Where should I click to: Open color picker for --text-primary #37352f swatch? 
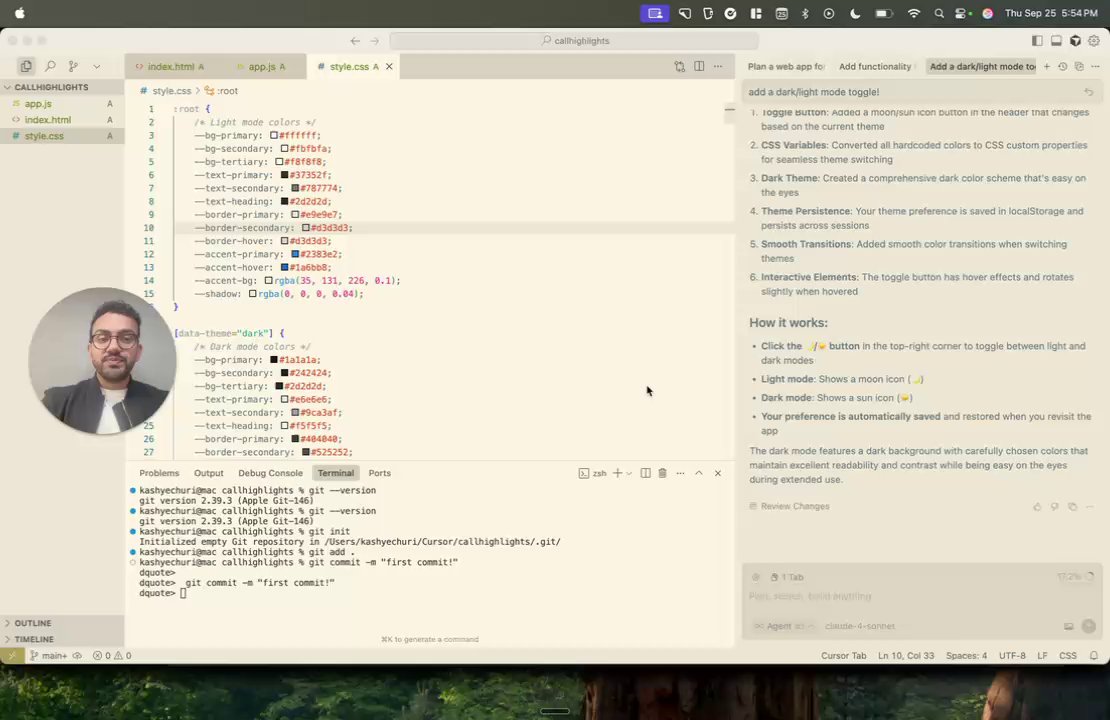(x=284, y=175)
